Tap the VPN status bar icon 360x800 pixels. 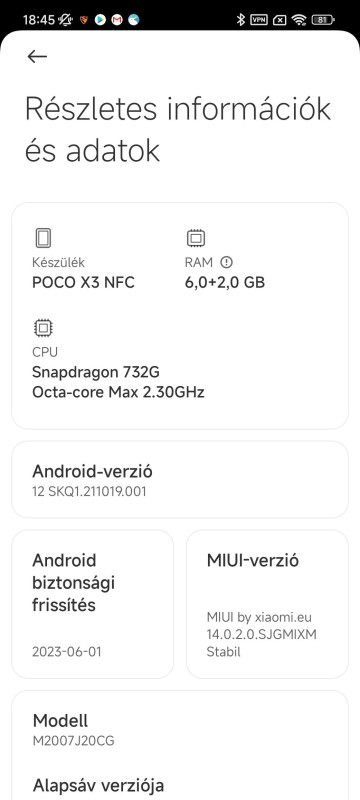click(x=259, y=20)
